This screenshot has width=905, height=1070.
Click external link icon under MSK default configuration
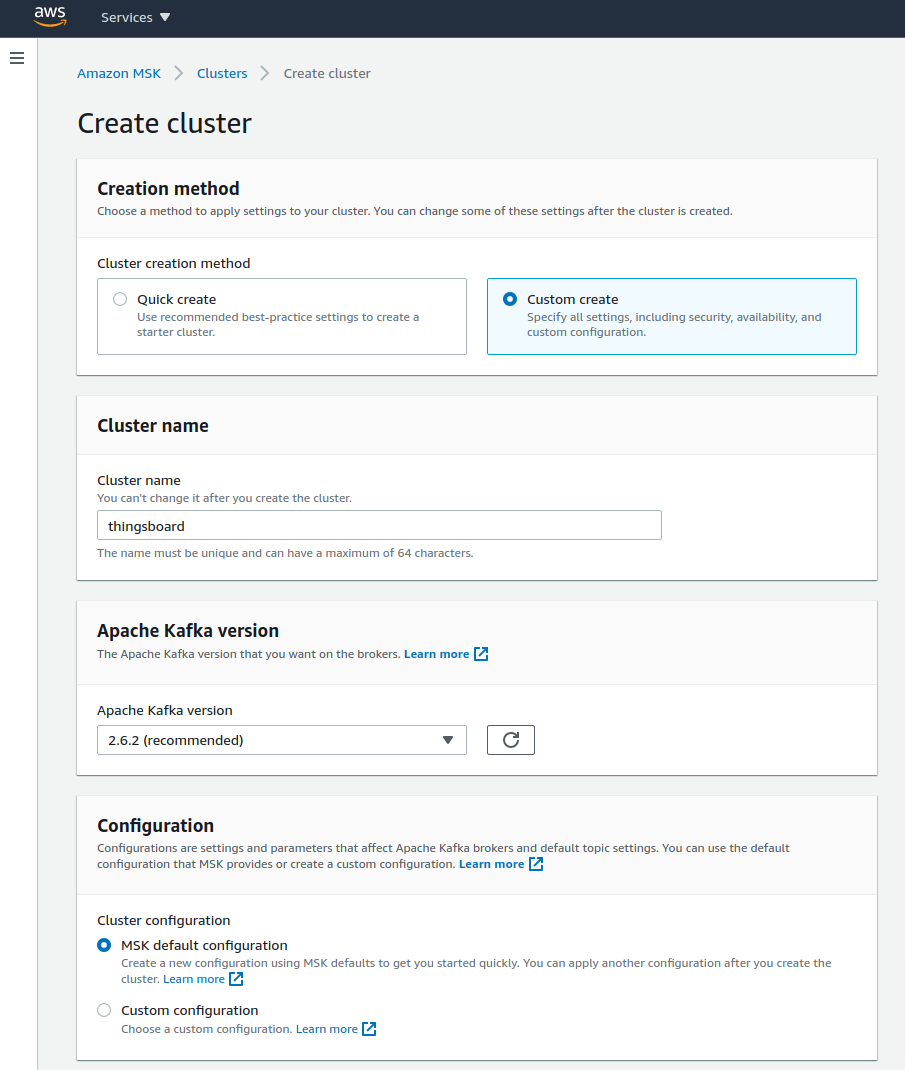tap(236, 979)
